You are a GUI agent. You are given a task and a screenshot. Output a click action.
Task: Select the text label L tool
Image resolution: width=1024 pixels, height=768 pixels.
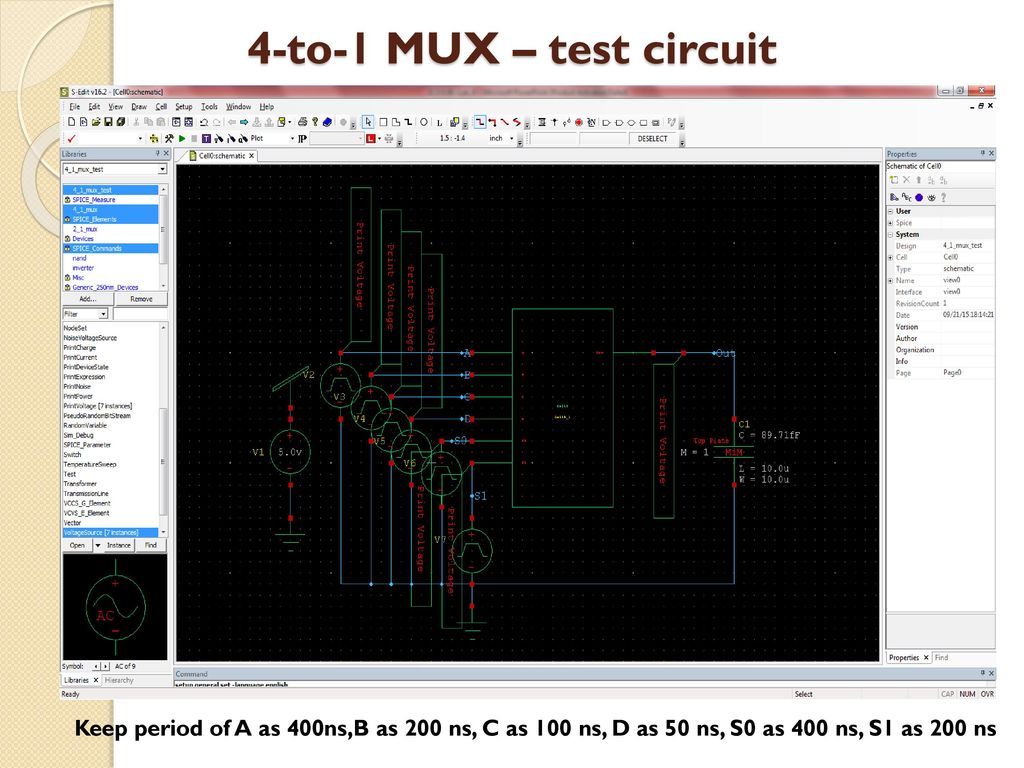click(x=440, y=122)
